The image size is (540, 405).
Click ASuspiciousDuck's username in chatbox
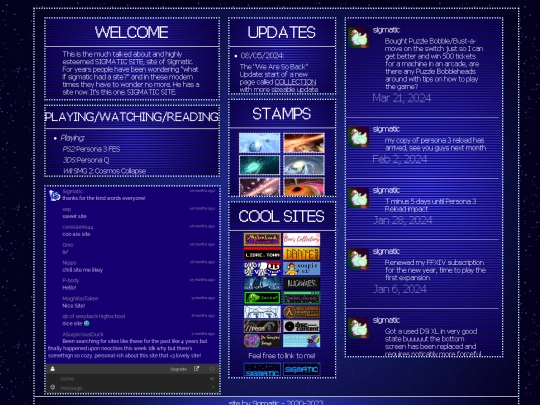(83, 334)
